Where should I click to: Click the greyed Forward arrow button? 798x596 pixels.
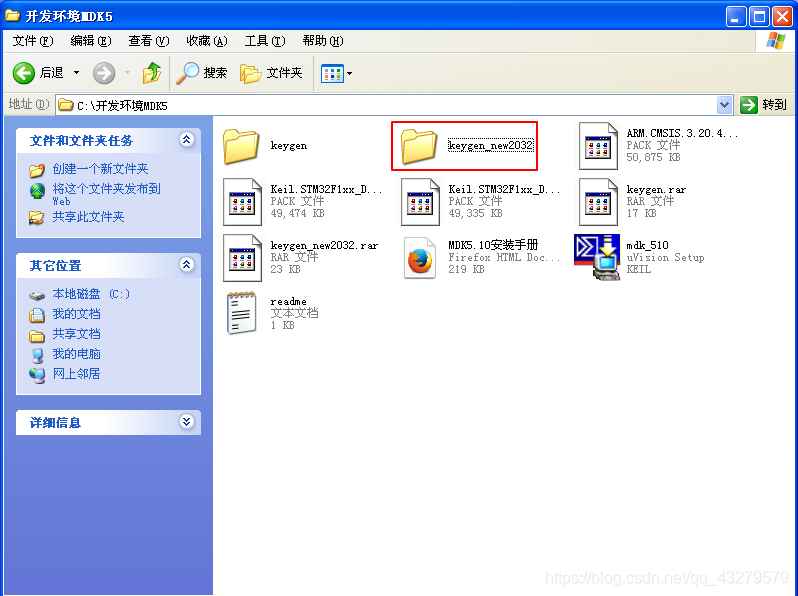[x=104, y=73]
